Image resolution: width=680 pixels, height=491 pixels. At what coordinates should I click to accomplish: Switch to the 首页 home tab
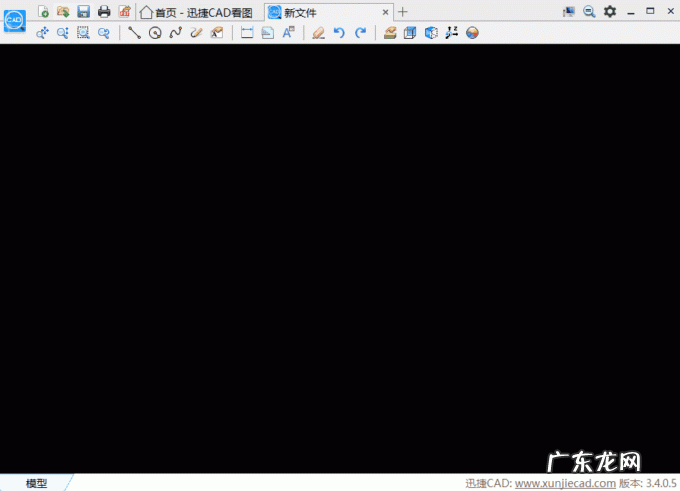(196, 12)
